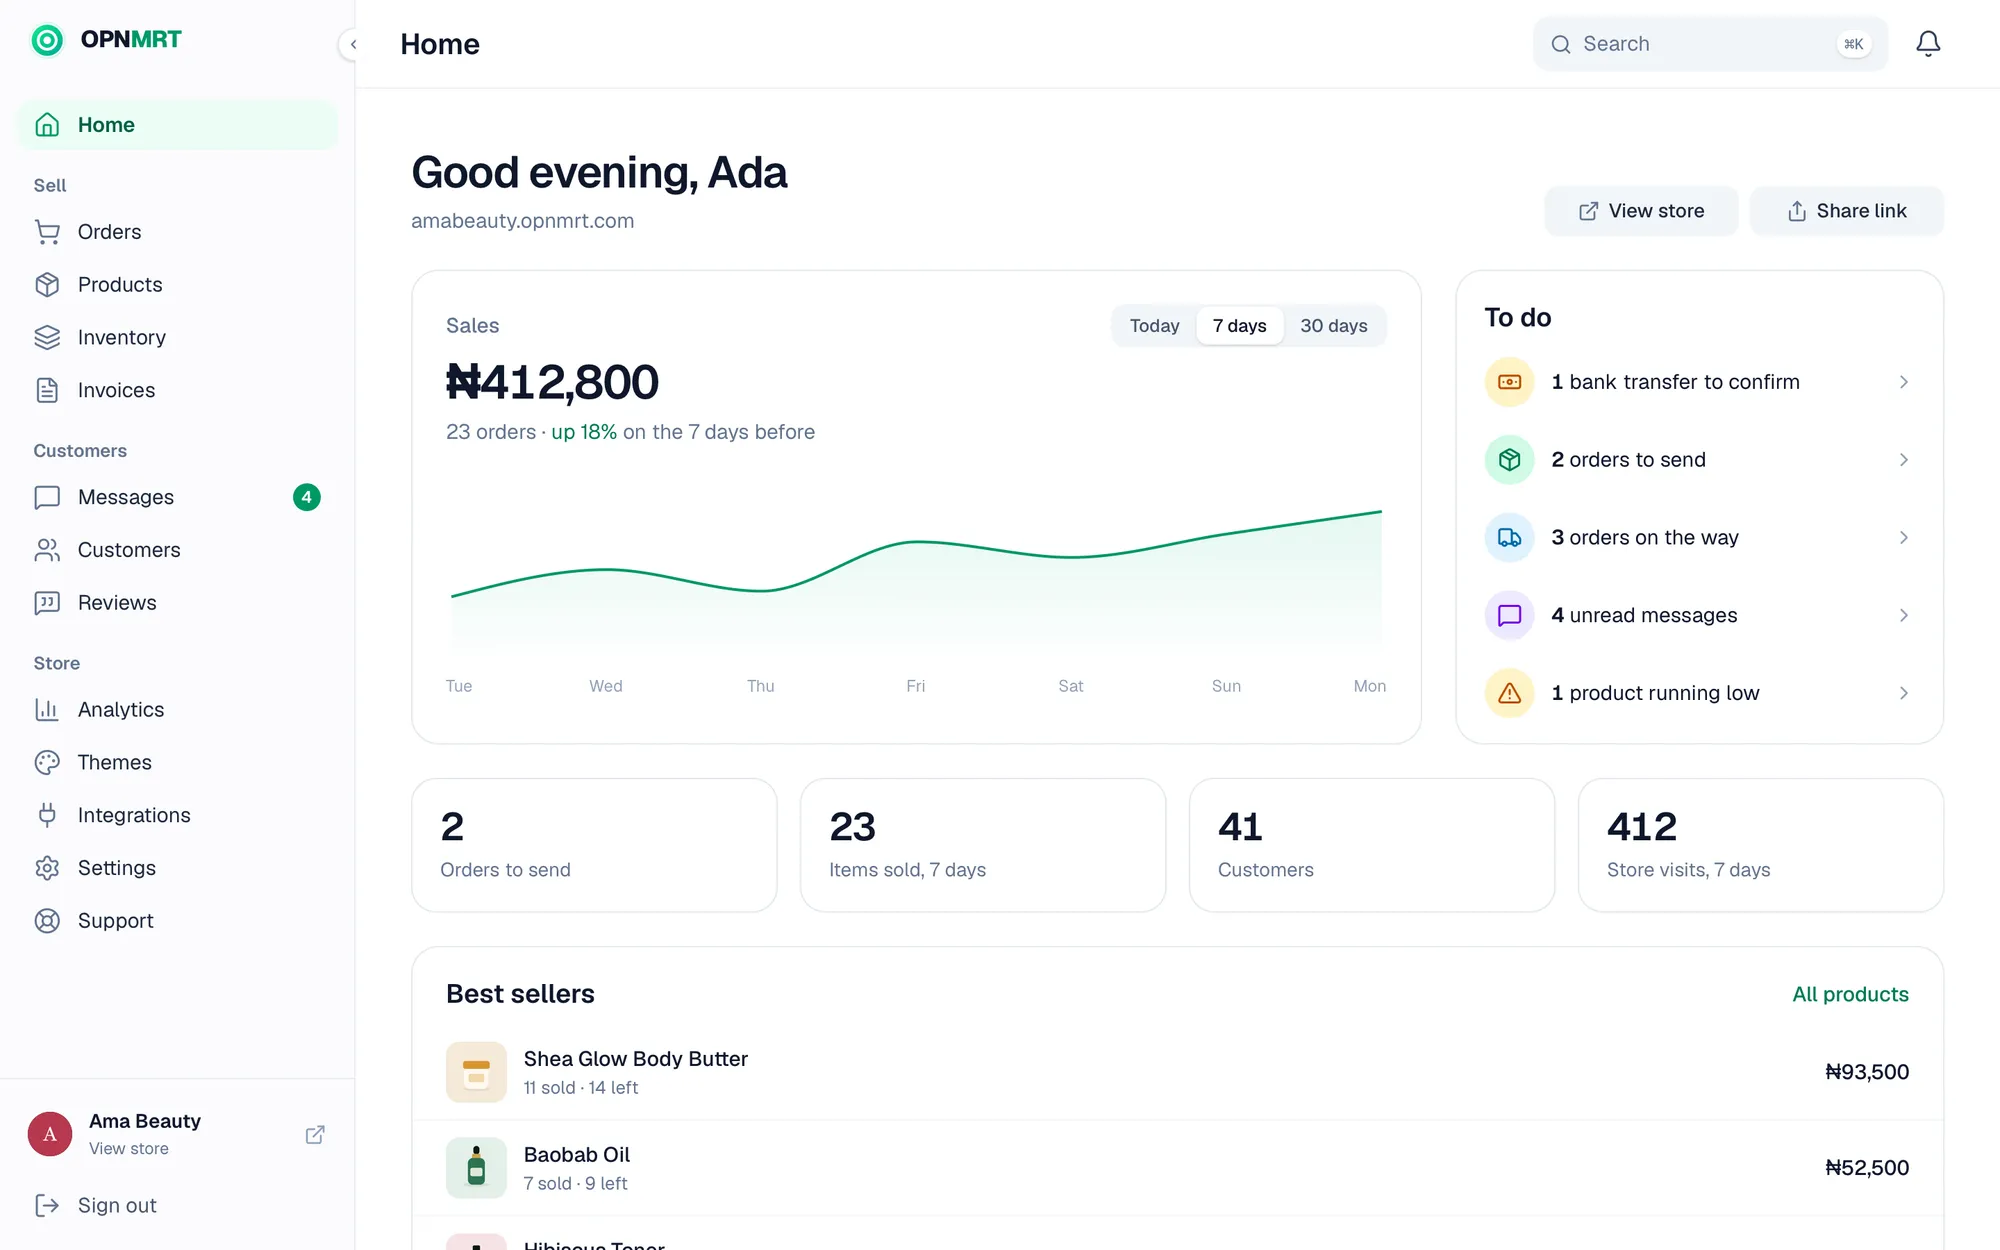Click the Support lifebuoy icon
This screenshot has height=1250, width=2000.
coord(47,921)
